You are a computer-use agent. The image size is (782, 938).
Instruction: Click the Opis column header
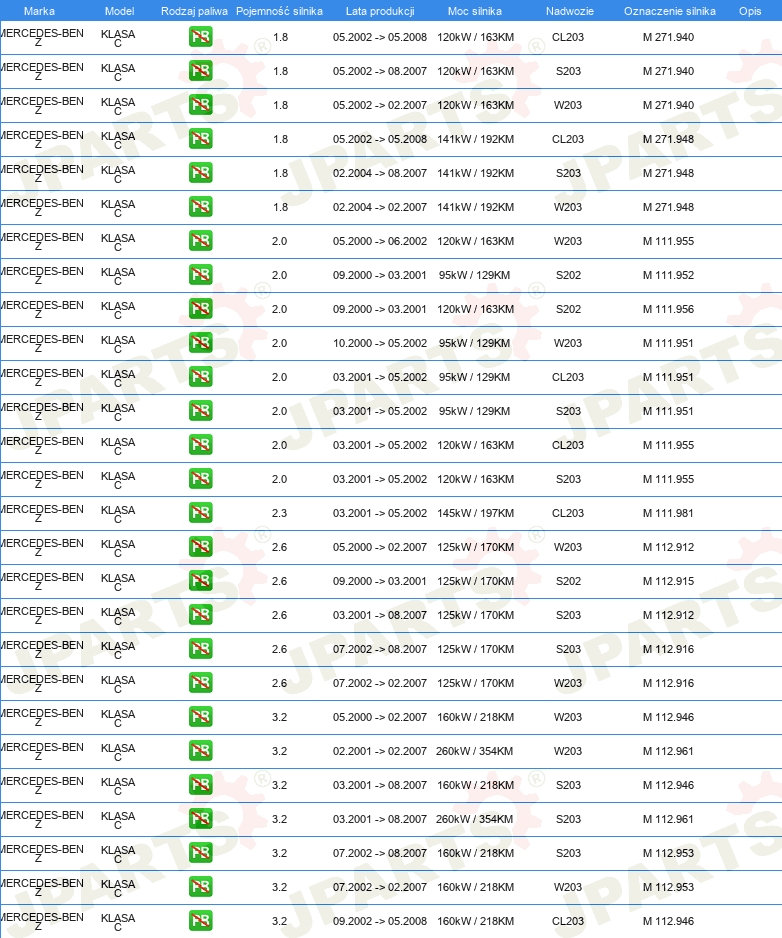pyautogui.click(x=750, y=11)
